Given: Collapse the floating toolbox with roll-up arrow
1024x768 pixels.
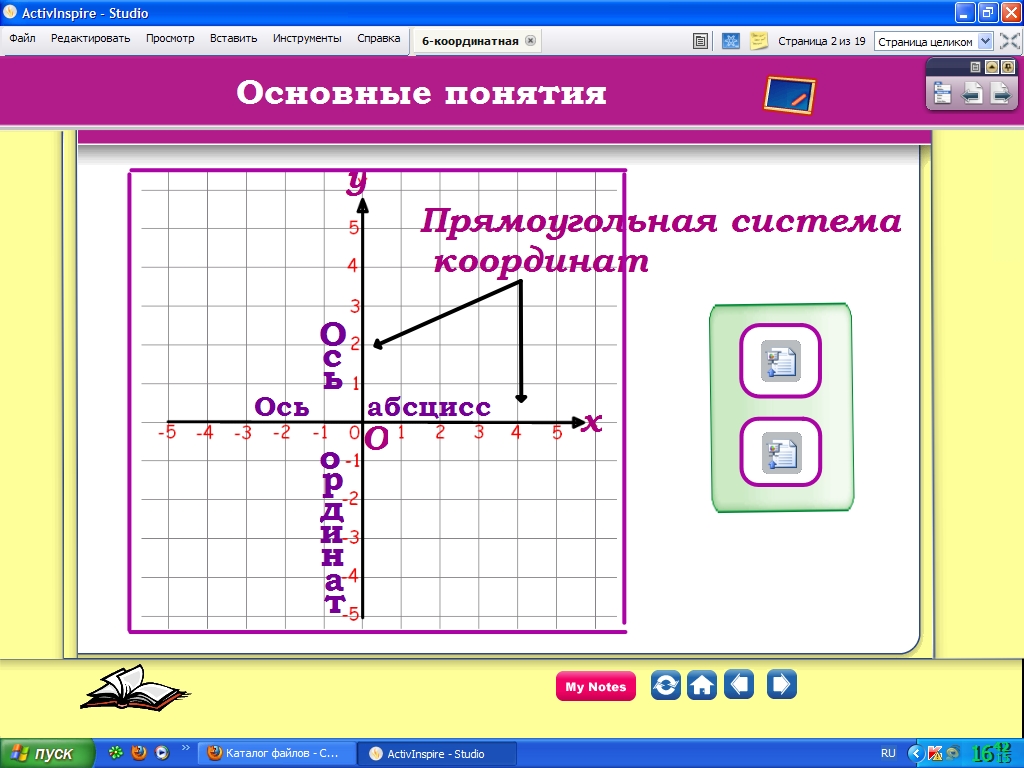Looking at the screenshot, I should [991, 66].
